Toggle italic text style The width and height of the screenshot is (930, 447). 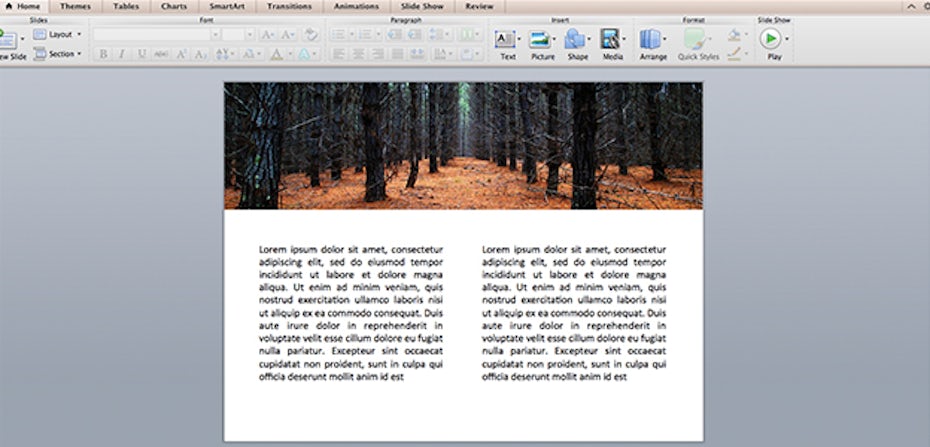click(122, 54)
